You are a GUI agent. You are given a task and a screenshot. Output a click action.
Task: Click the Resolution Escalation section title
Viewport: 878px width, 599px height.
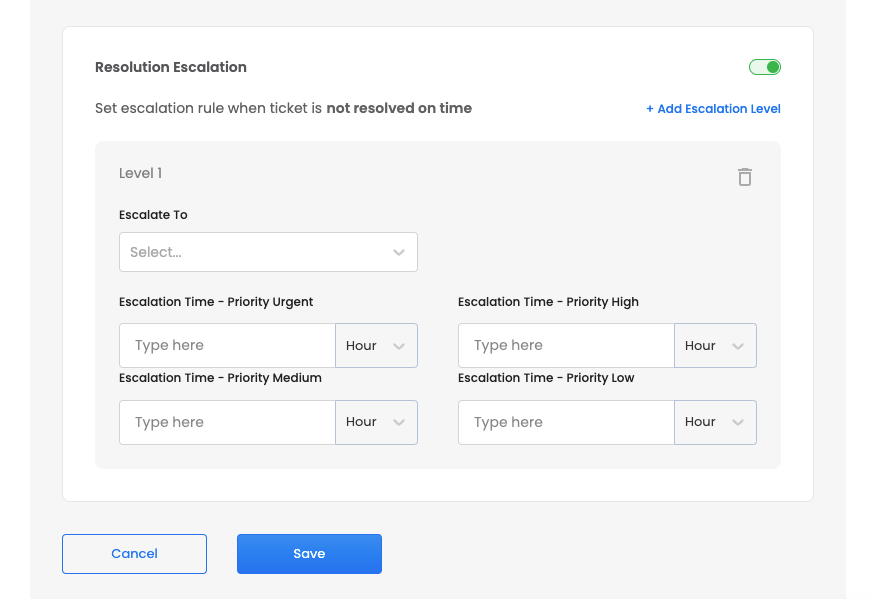(x=171, y=67)
